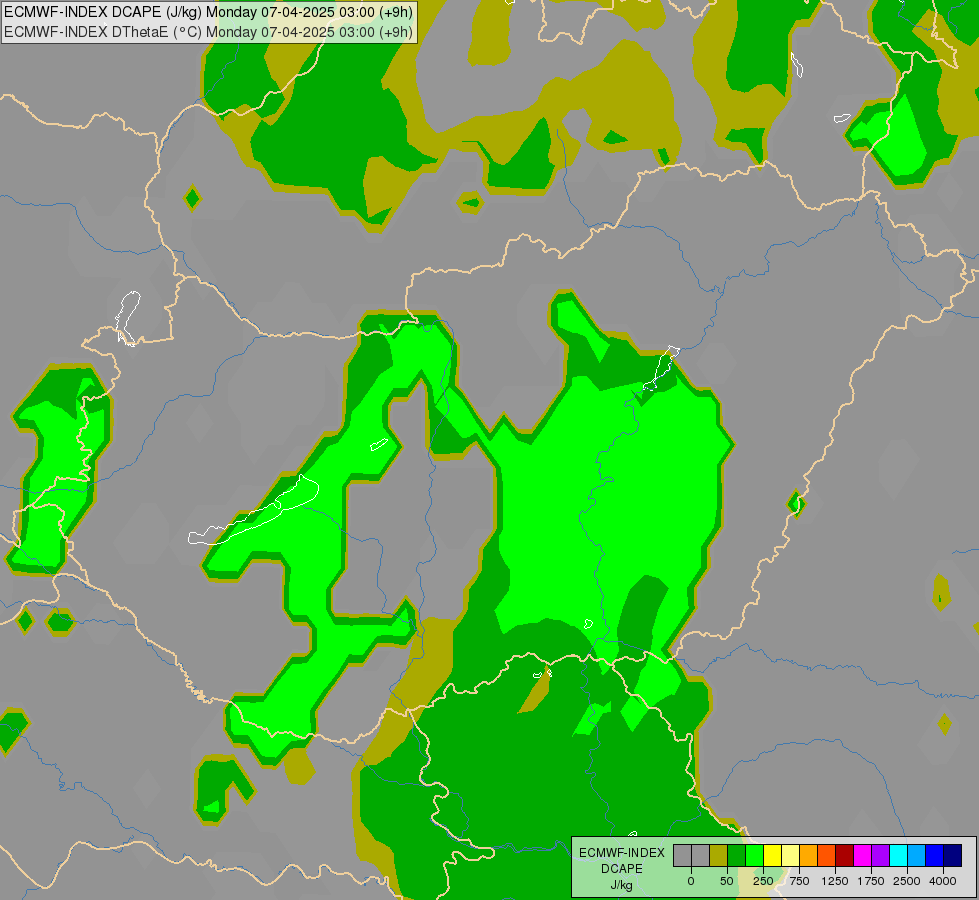Select the purple legend swatch
979x900 pixels.
point(880,855)
